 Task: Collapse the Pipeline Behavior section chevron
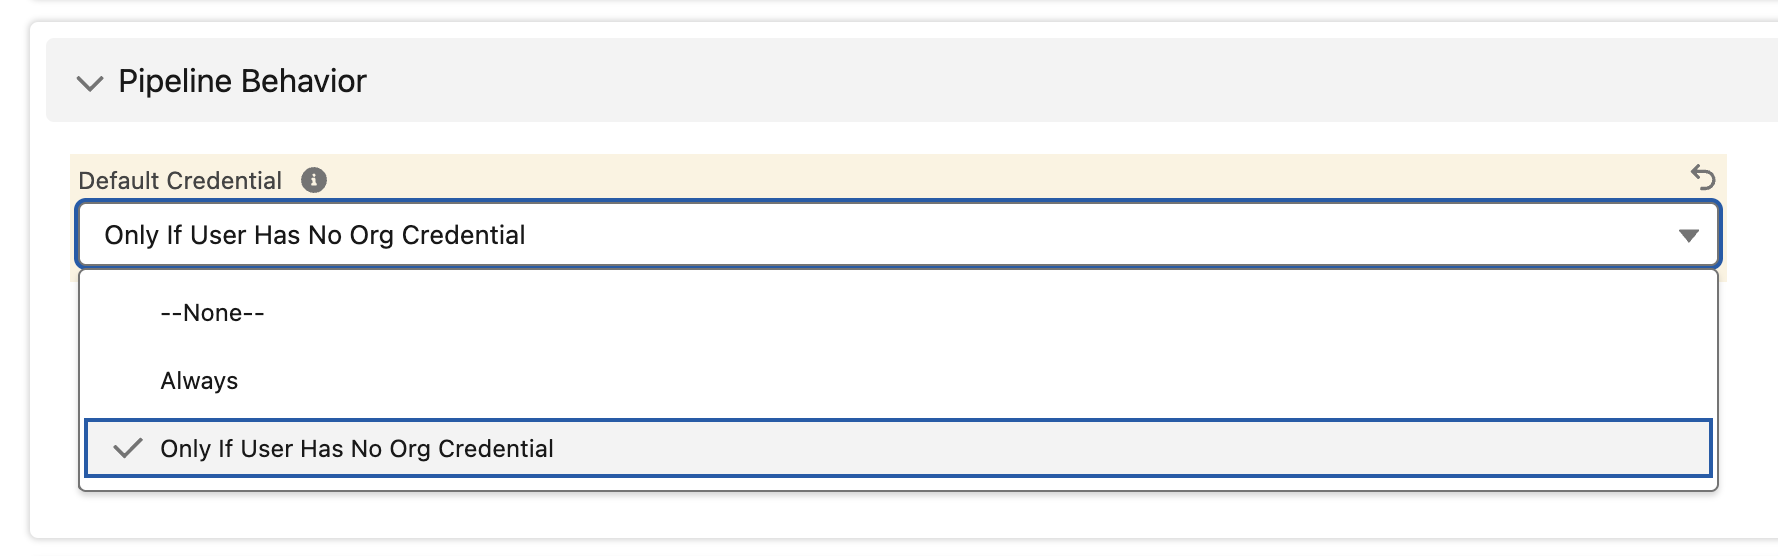click(x=90, y=83)
